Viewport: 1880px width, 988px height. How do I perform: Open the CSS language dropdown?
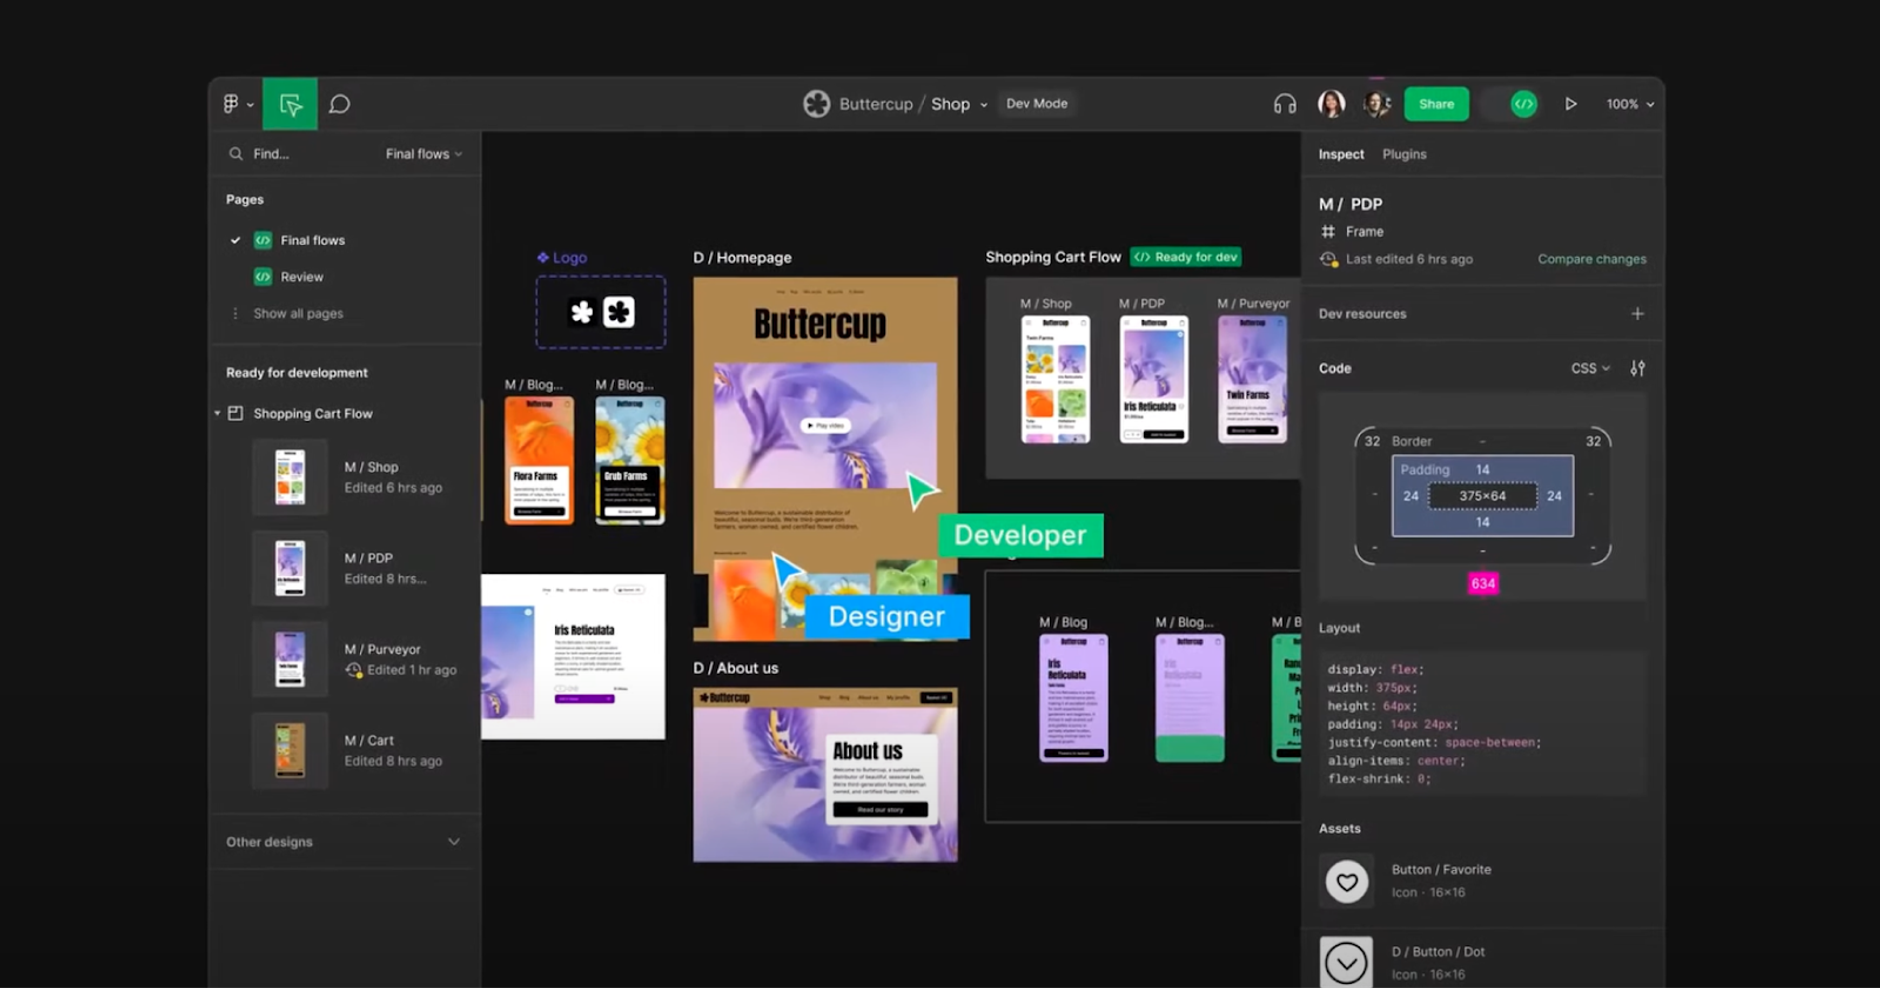pos(1590,368)
